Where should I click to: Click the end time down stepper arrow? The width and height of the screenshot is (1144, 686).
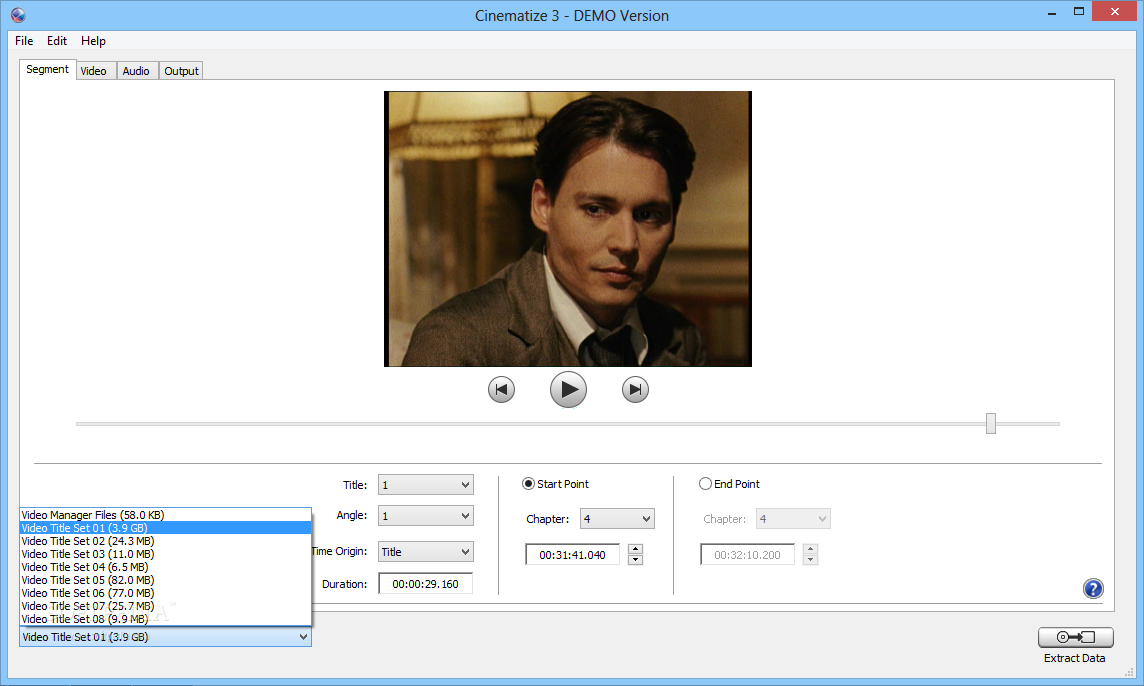pos(811,560)
